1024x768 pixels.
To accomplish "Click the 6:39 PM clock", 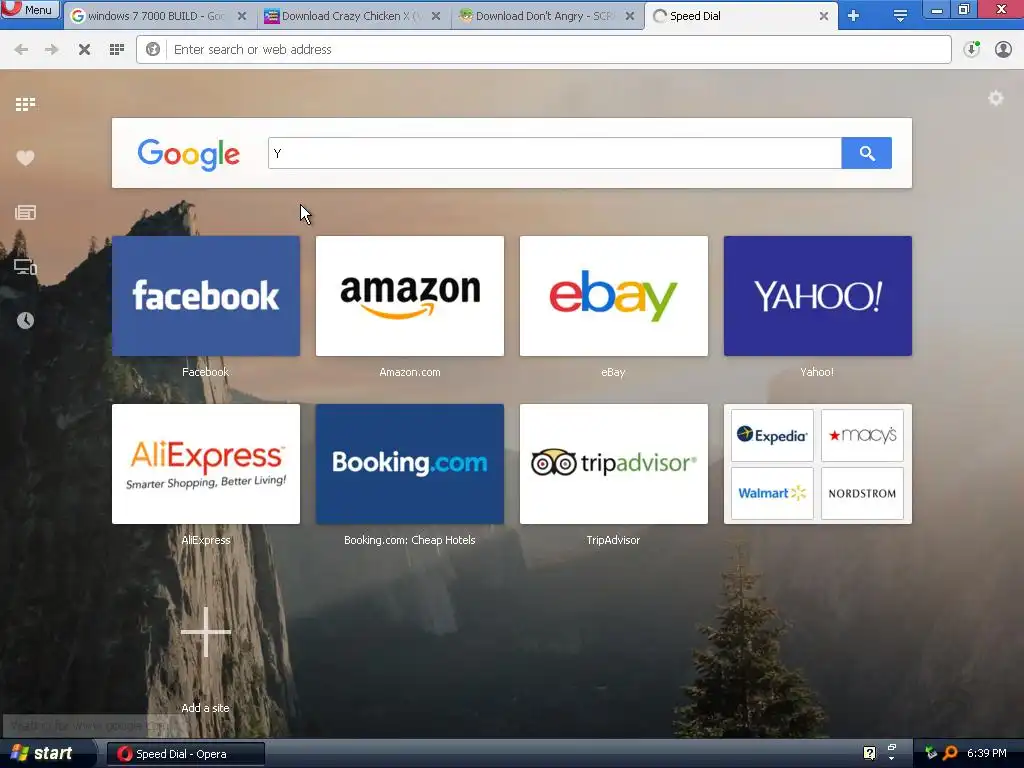I will click(987, 754).
